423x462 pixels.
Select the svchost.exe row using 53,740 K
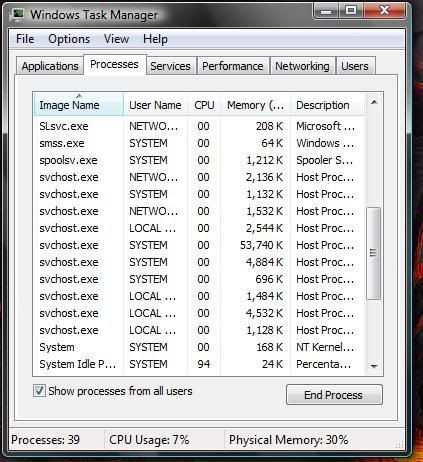199,245
